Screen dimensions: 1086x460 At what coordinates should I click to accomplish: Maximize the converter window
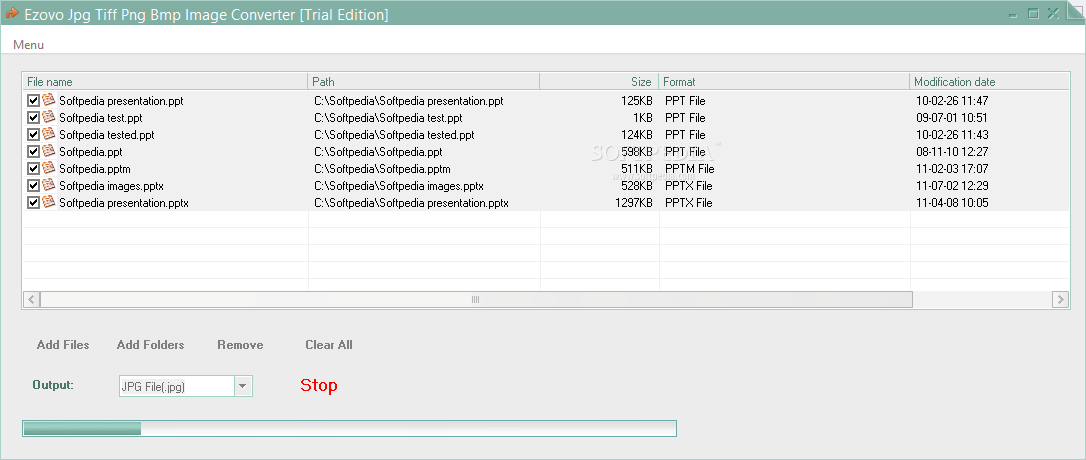point(1033,13)
